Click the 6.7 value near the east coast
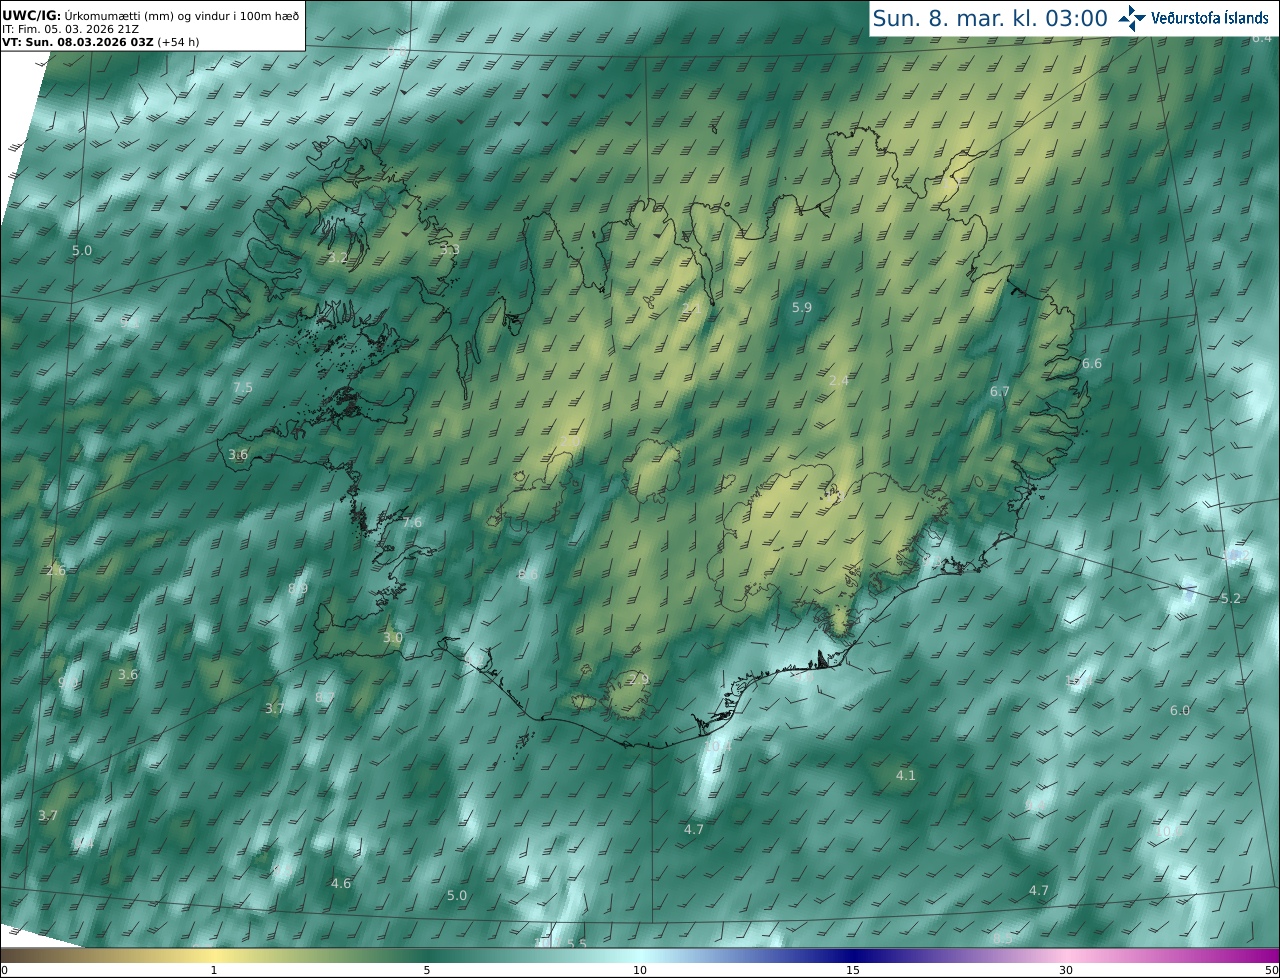The image size is (1280, 978). pyautogui.click(x=1000, y=392)
